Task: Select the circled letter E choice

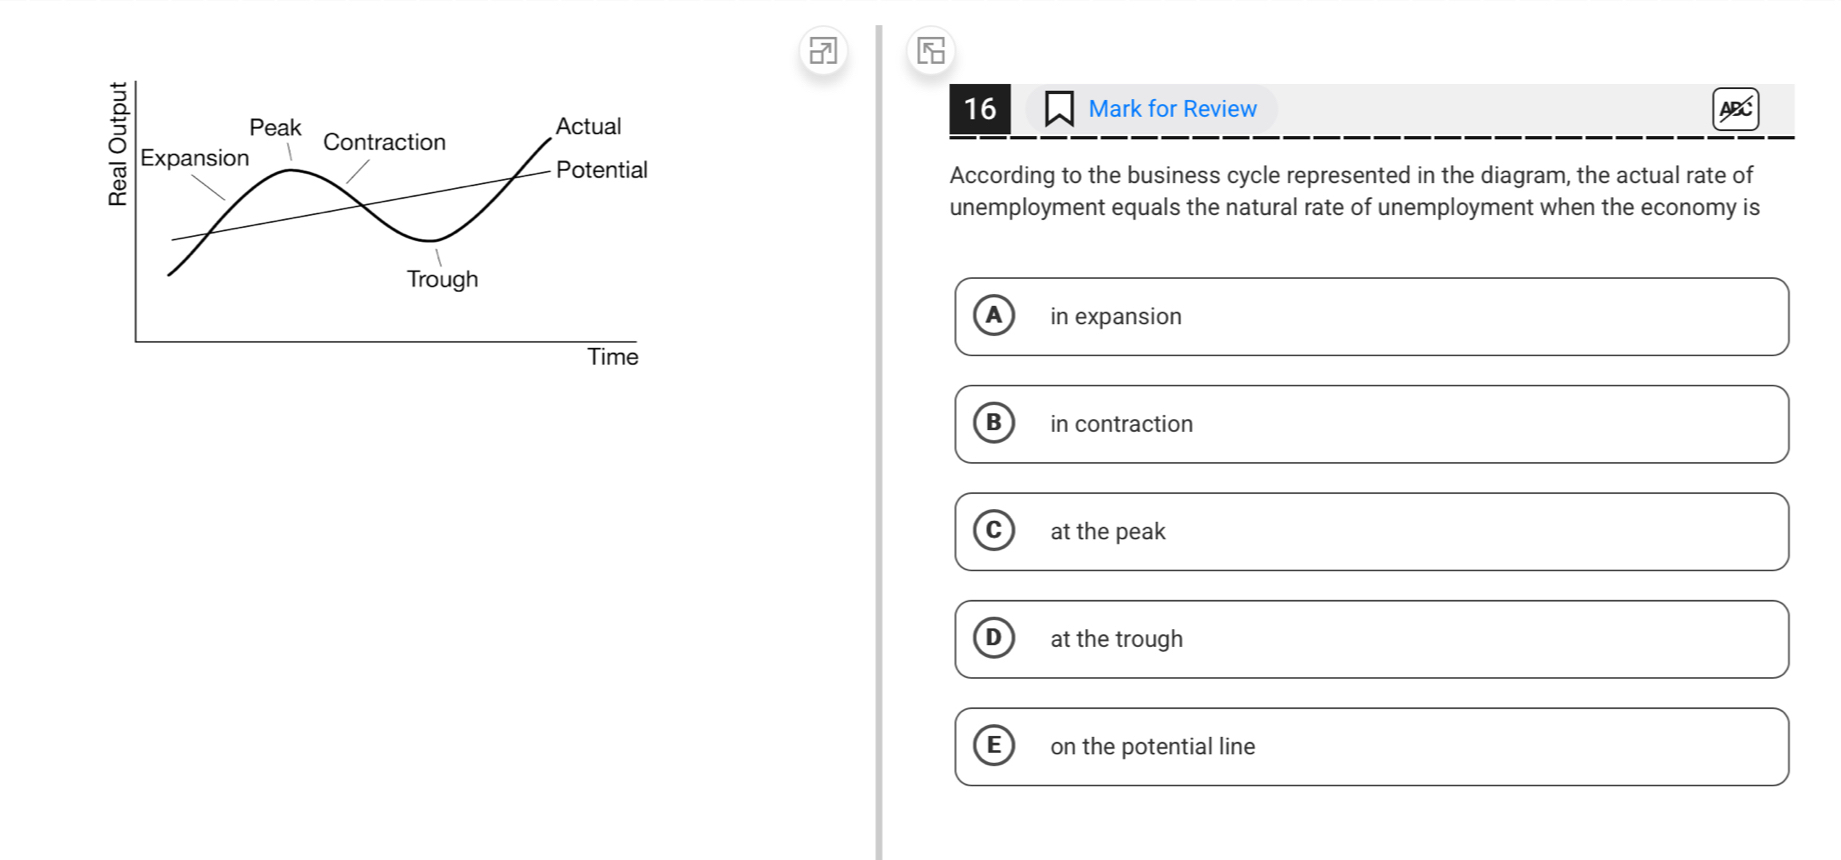Action: coord(994,746)
